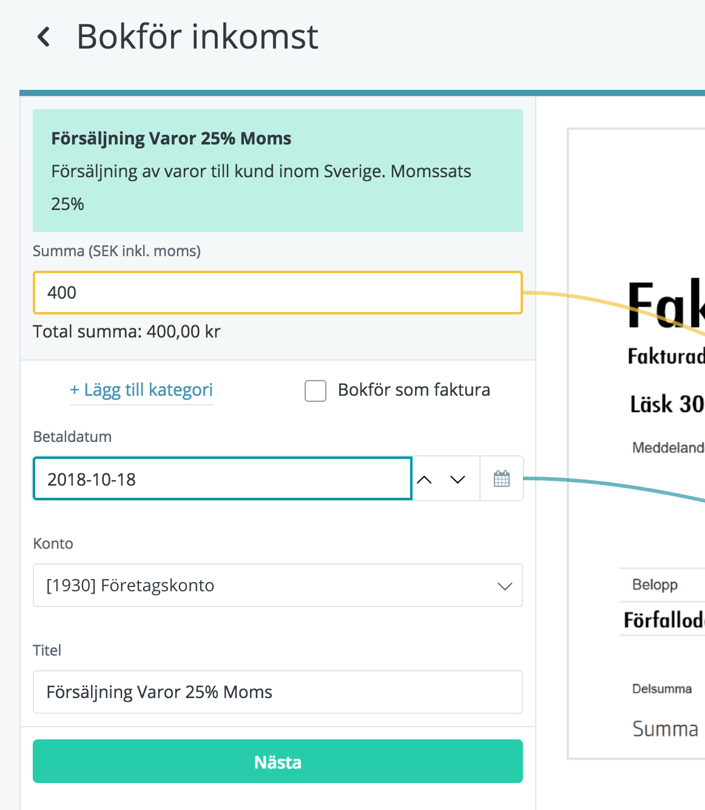Click the Belopp row in invoice preview
Screen dimensions: 705x810
(662, 585)
